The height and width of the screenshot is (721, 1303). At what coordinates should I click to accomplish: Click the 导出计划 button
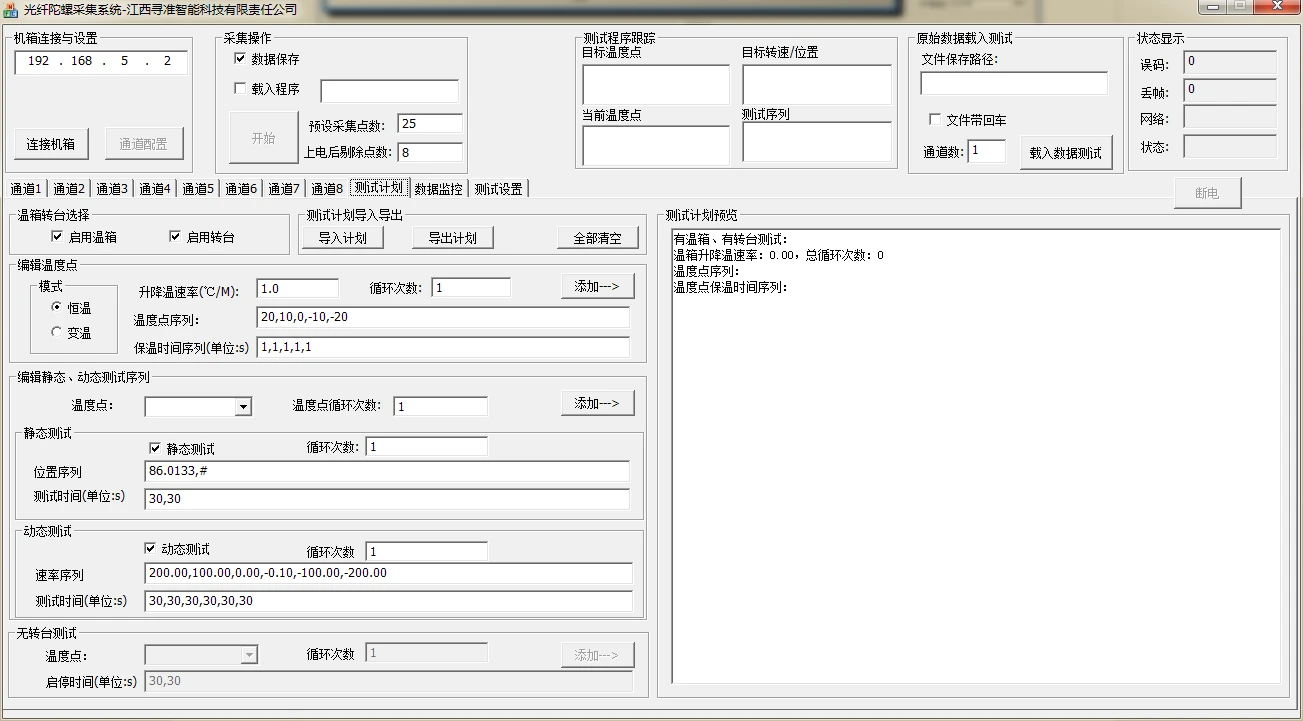click(x=453, y=238)
